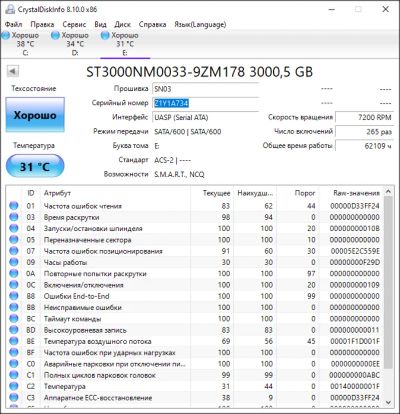Click the scroll down arrow of attribute list

tap(388, 402)
